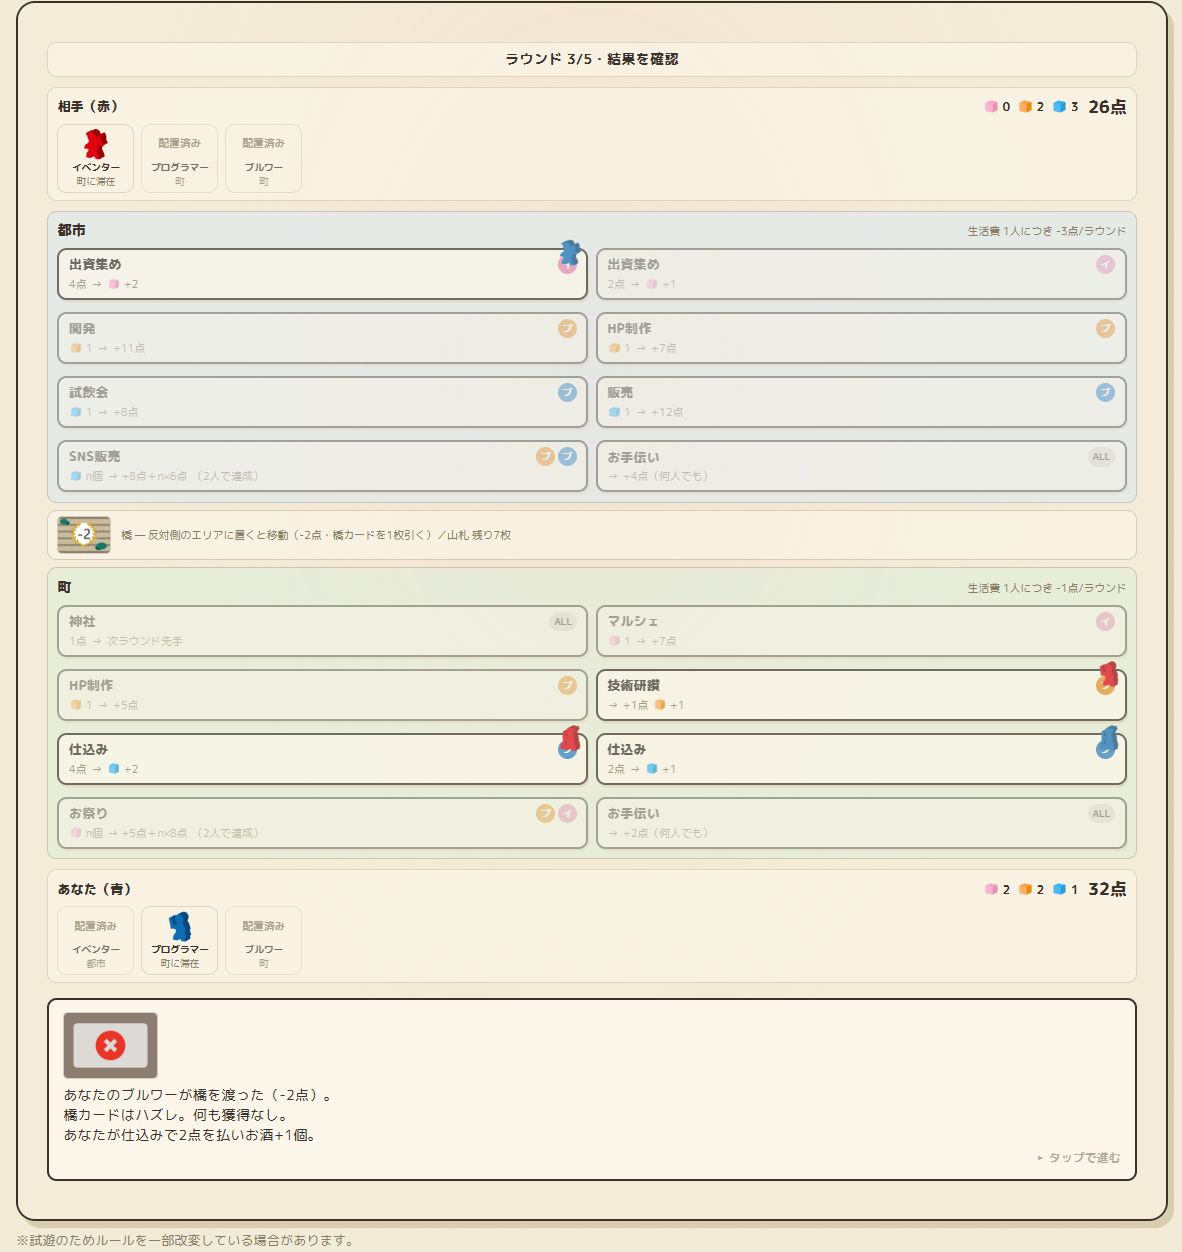Viewport: 1182px width, 1252px height.
Task: Click the あなた（青） label
Action: pos(95,889)
